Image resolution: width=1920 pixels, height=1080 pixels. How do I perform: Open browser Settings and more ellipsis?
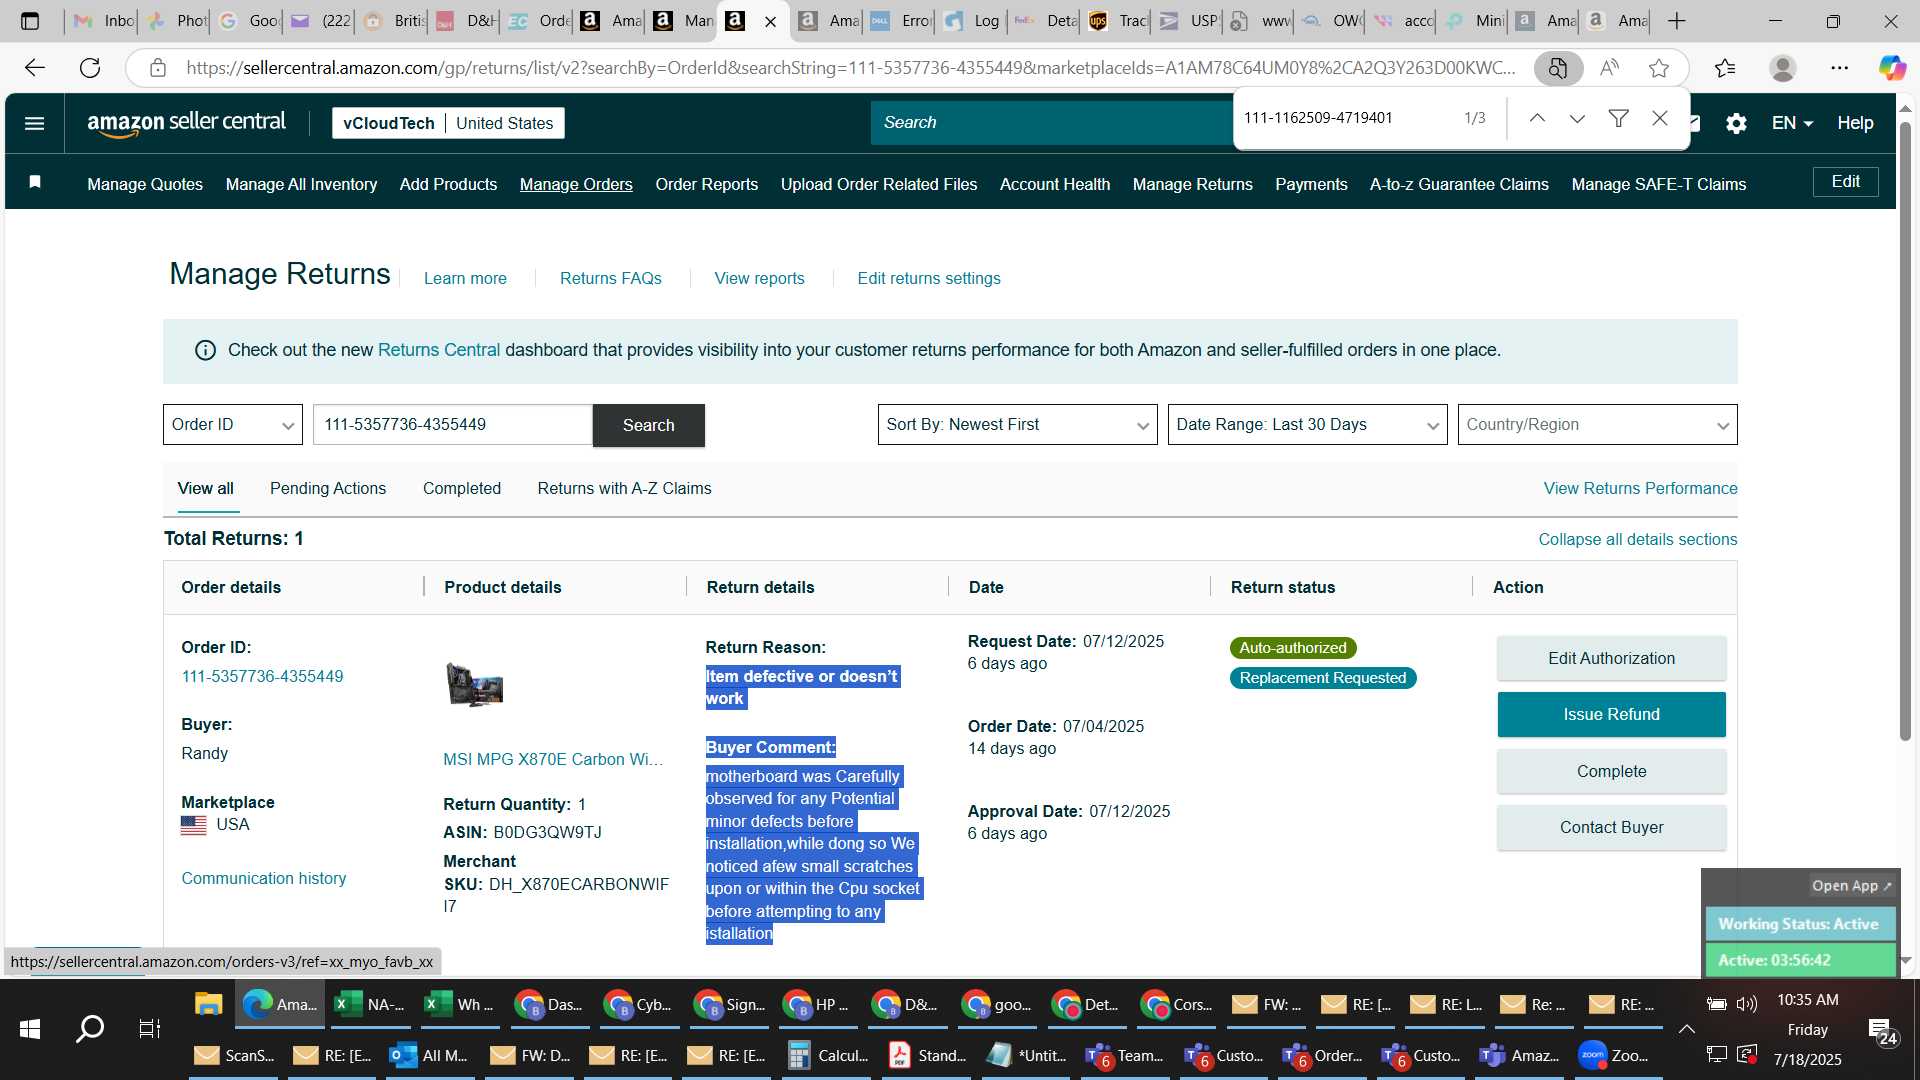[x=1839, y=67]
